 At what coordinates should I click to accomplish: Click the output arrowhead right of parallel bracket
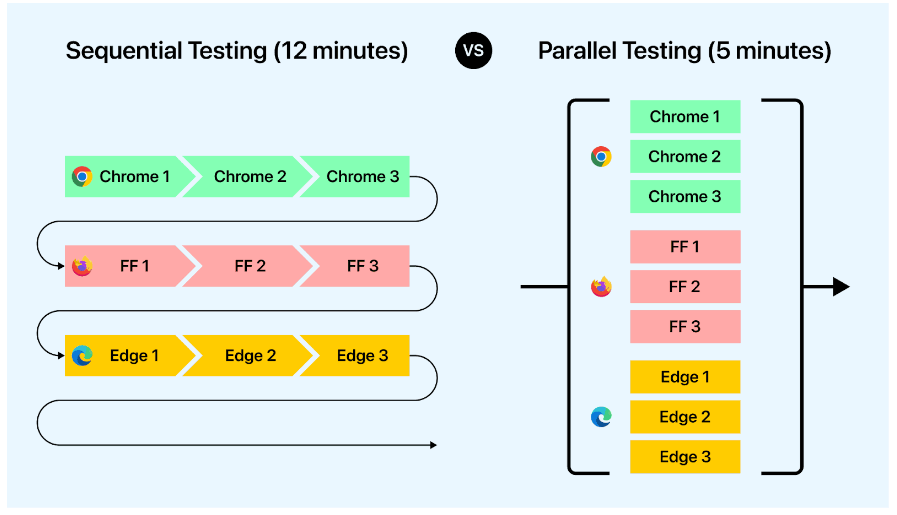tap(841, 287)
